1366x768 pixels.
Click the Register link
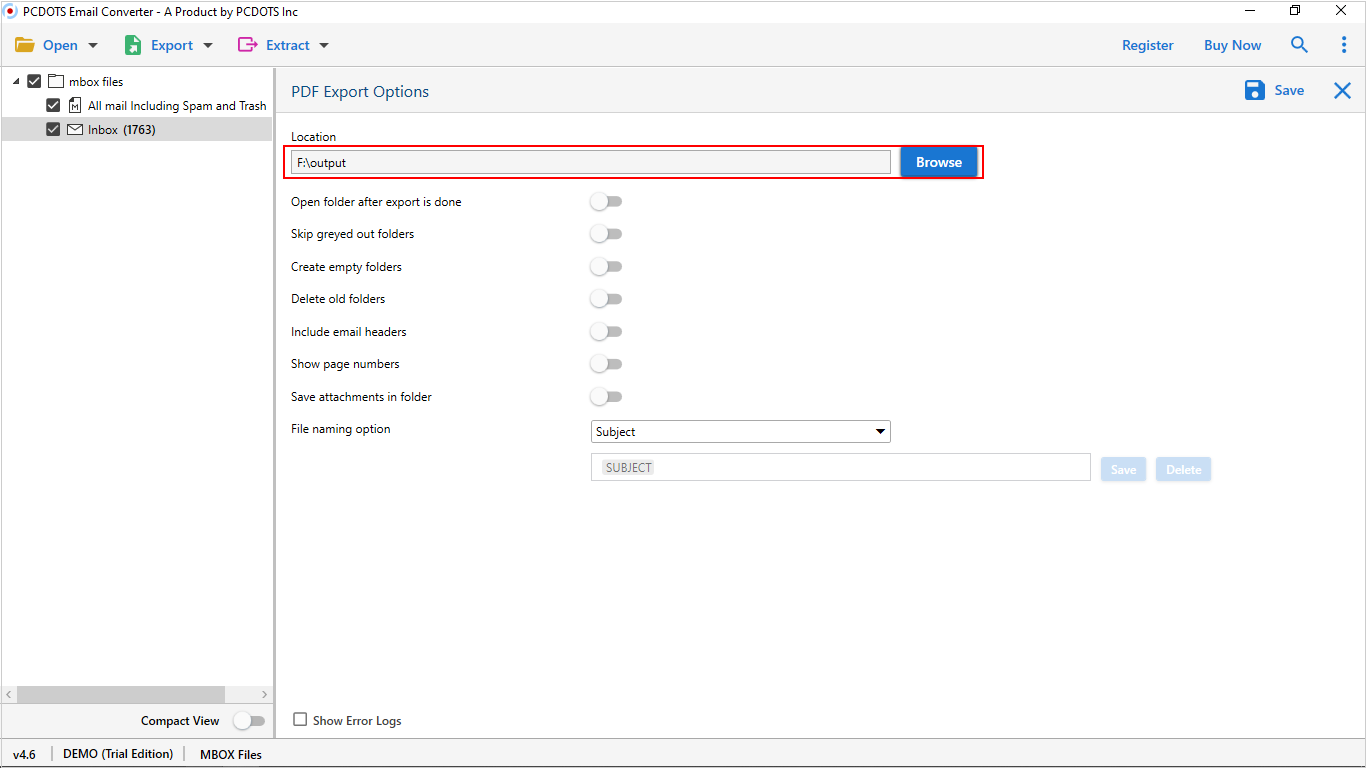point(1148,45)
